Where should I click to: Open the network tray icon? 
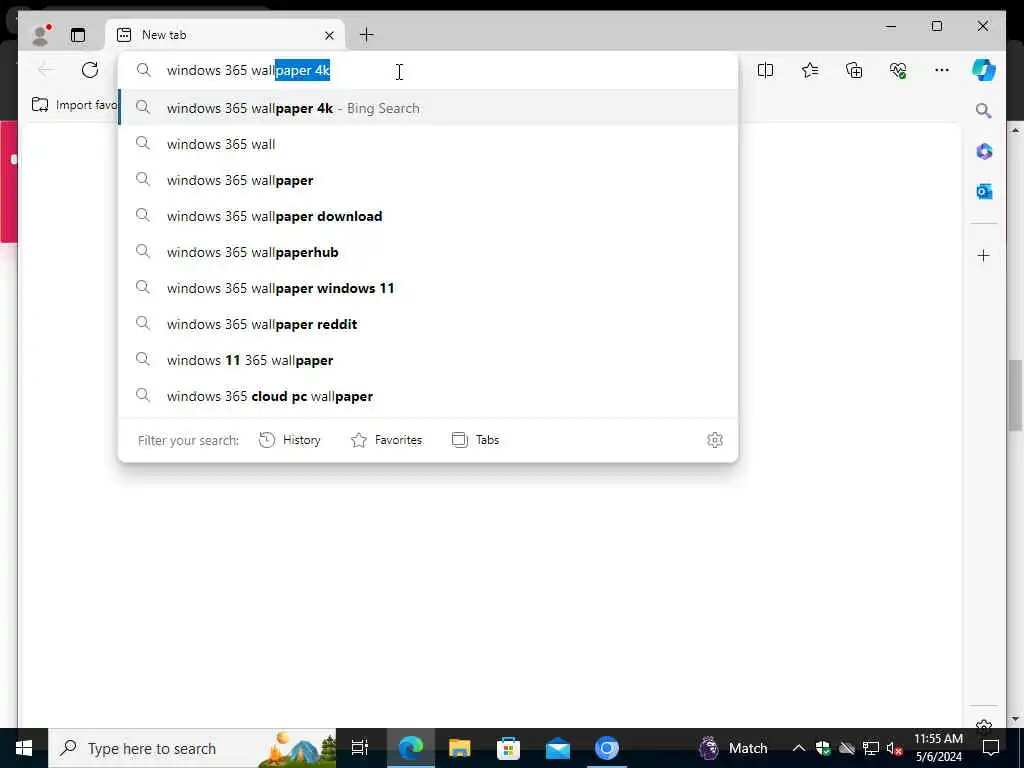point(871,748)
